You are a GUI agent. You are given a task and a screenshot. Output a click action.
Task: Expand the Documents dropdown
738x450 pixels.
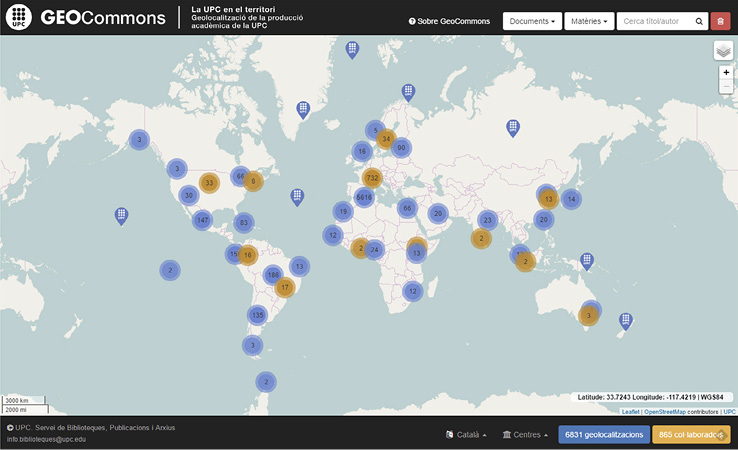pyautogui.click(x=531, y=21)
